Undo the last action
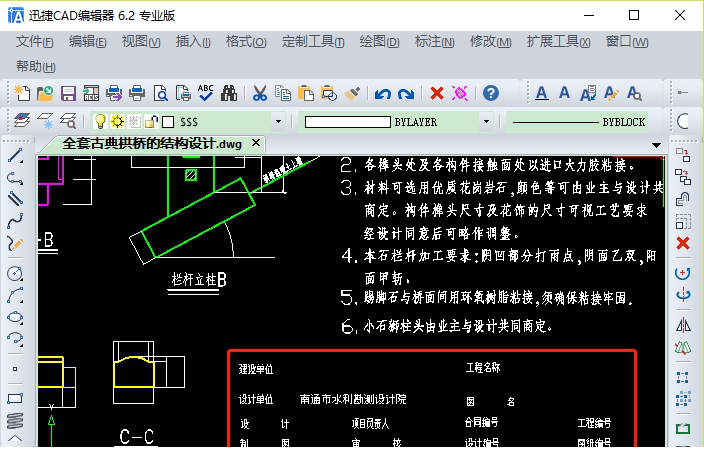Viewport: 704px width, 464px height. [x=383, y=93]
